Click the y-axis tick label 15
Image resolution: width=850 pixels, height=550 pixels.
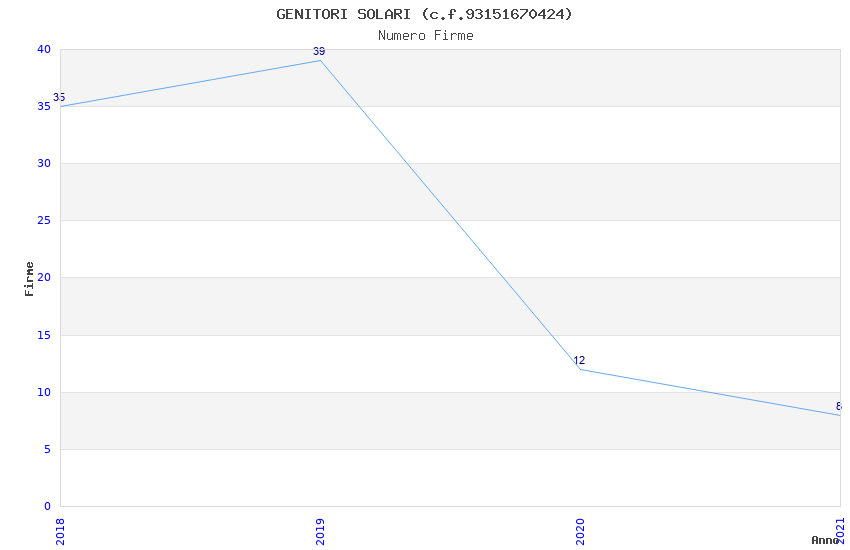pos(43,335)
